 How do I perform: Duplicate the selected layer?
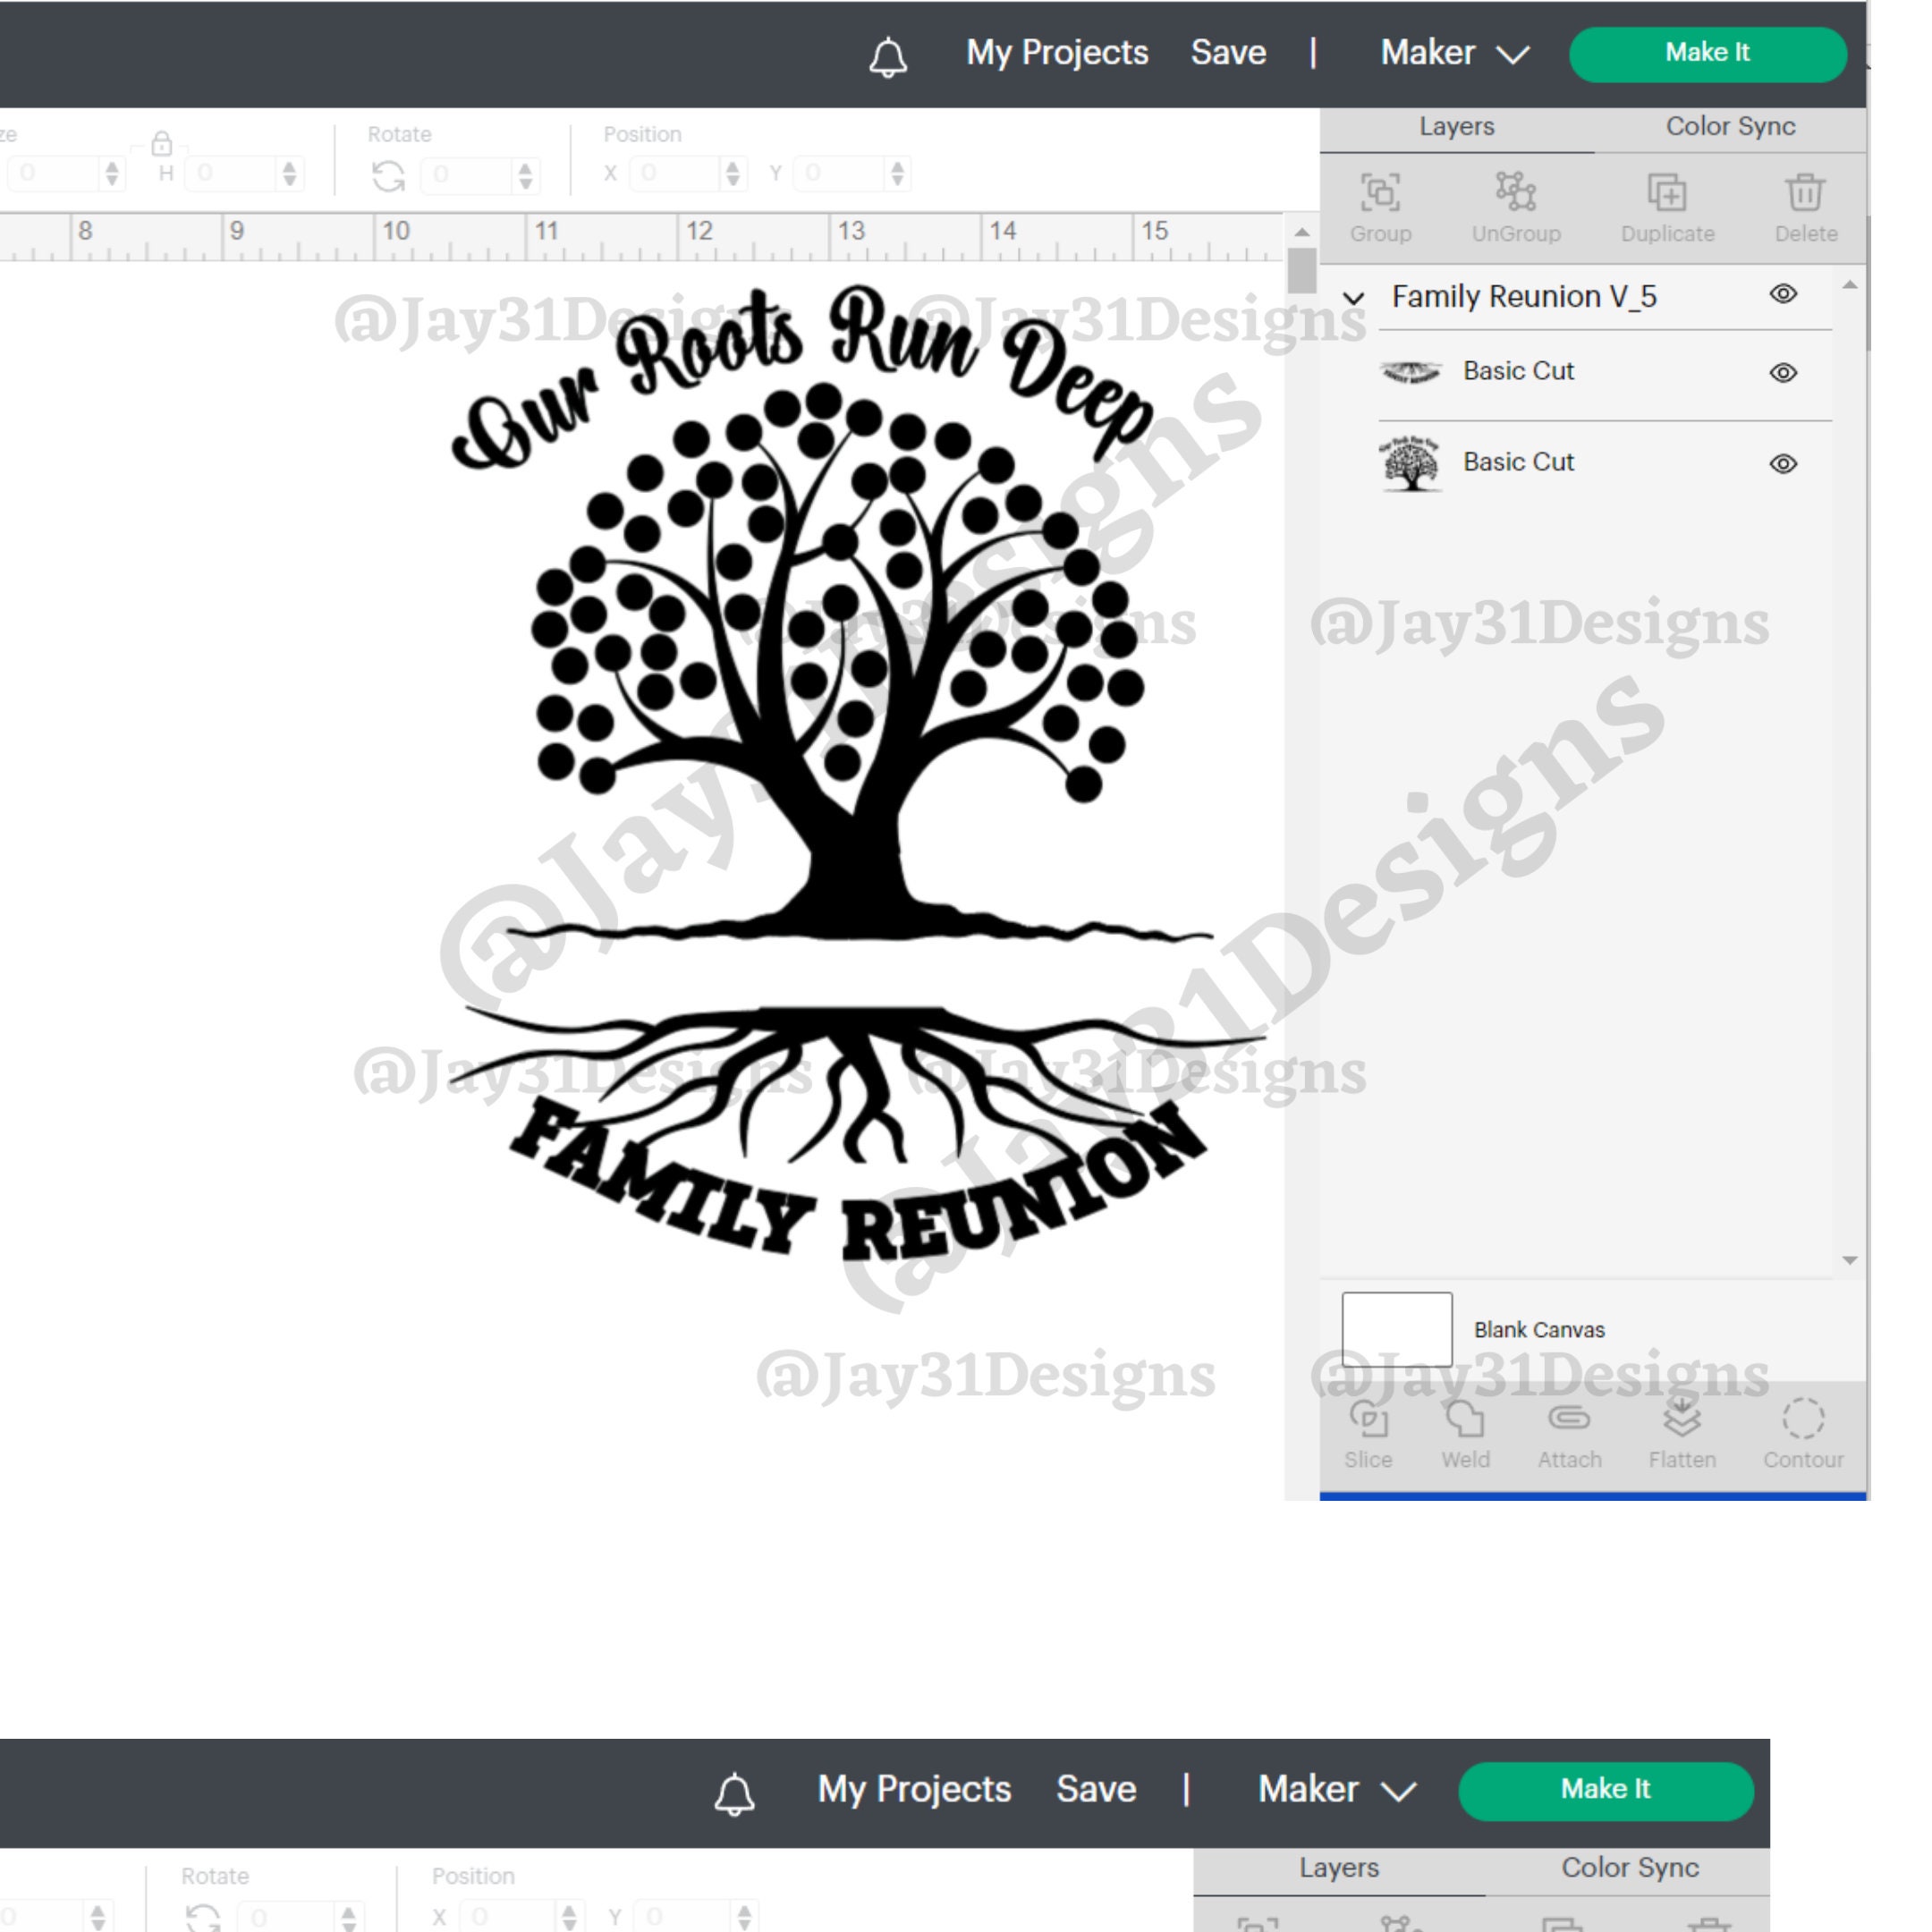[1667, 195]
